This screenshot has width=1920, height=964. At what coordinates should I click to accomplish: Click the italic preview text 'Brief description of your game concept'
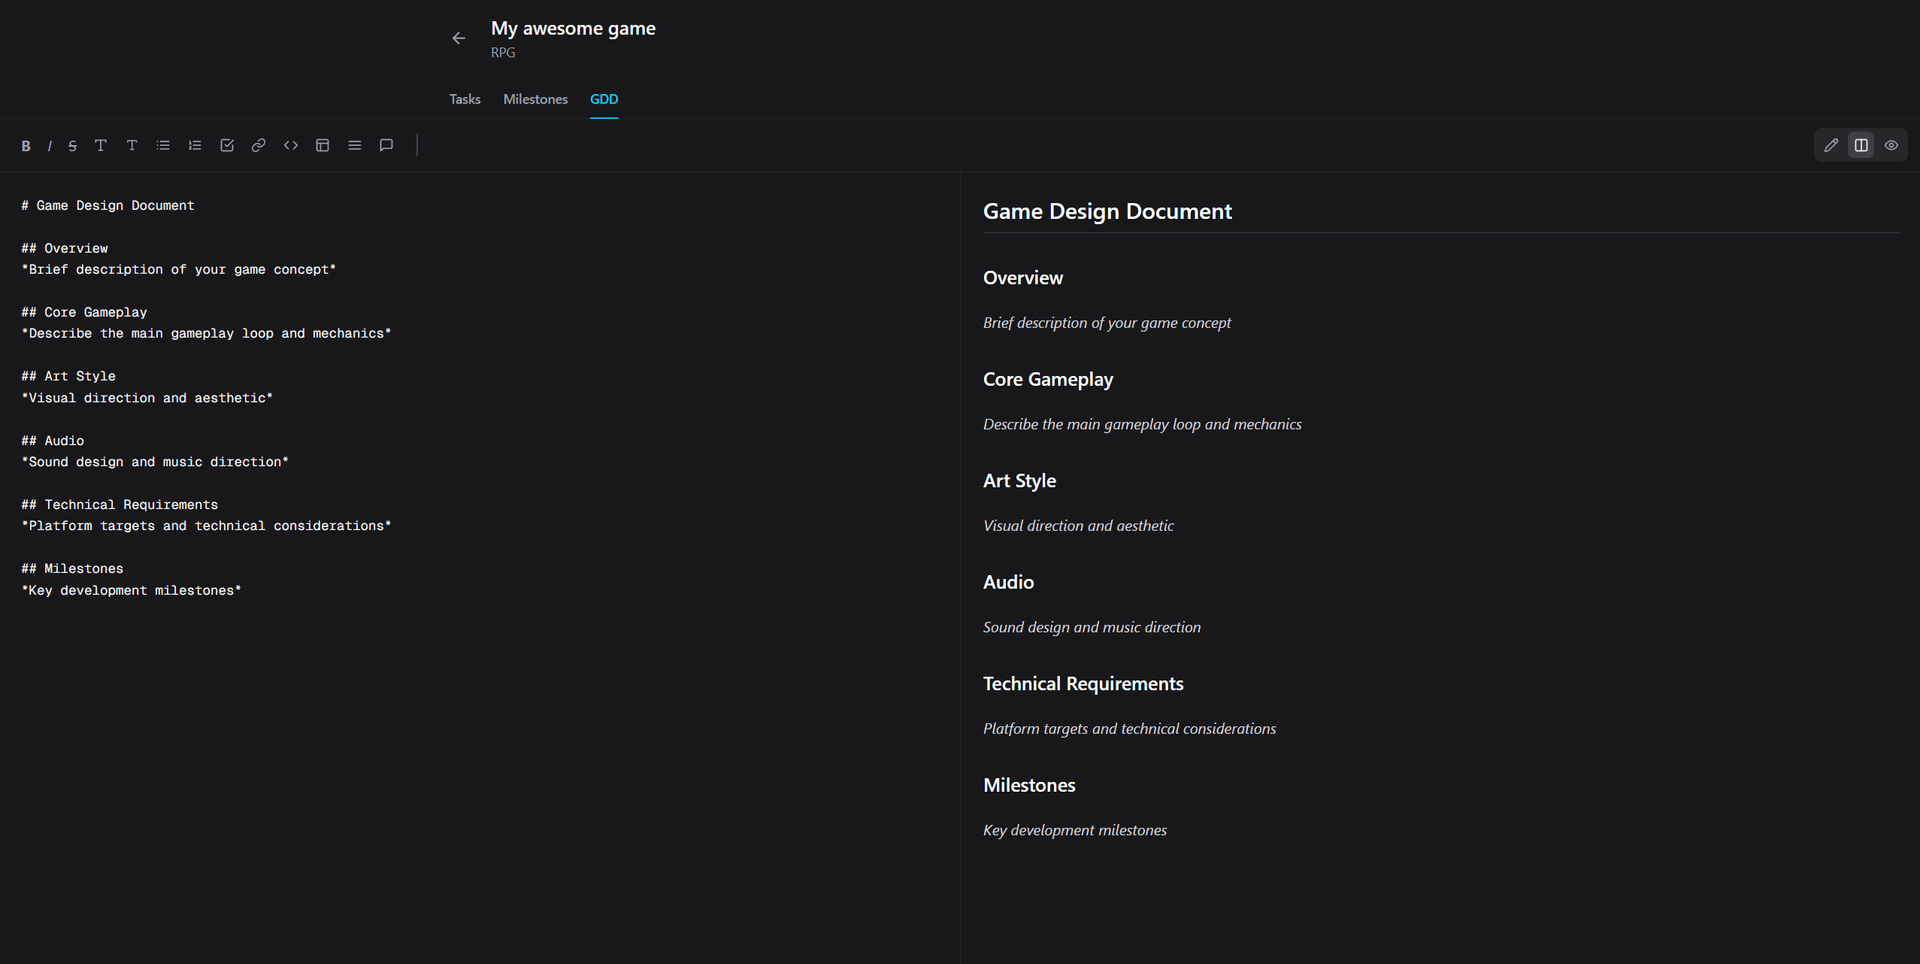1107,323
